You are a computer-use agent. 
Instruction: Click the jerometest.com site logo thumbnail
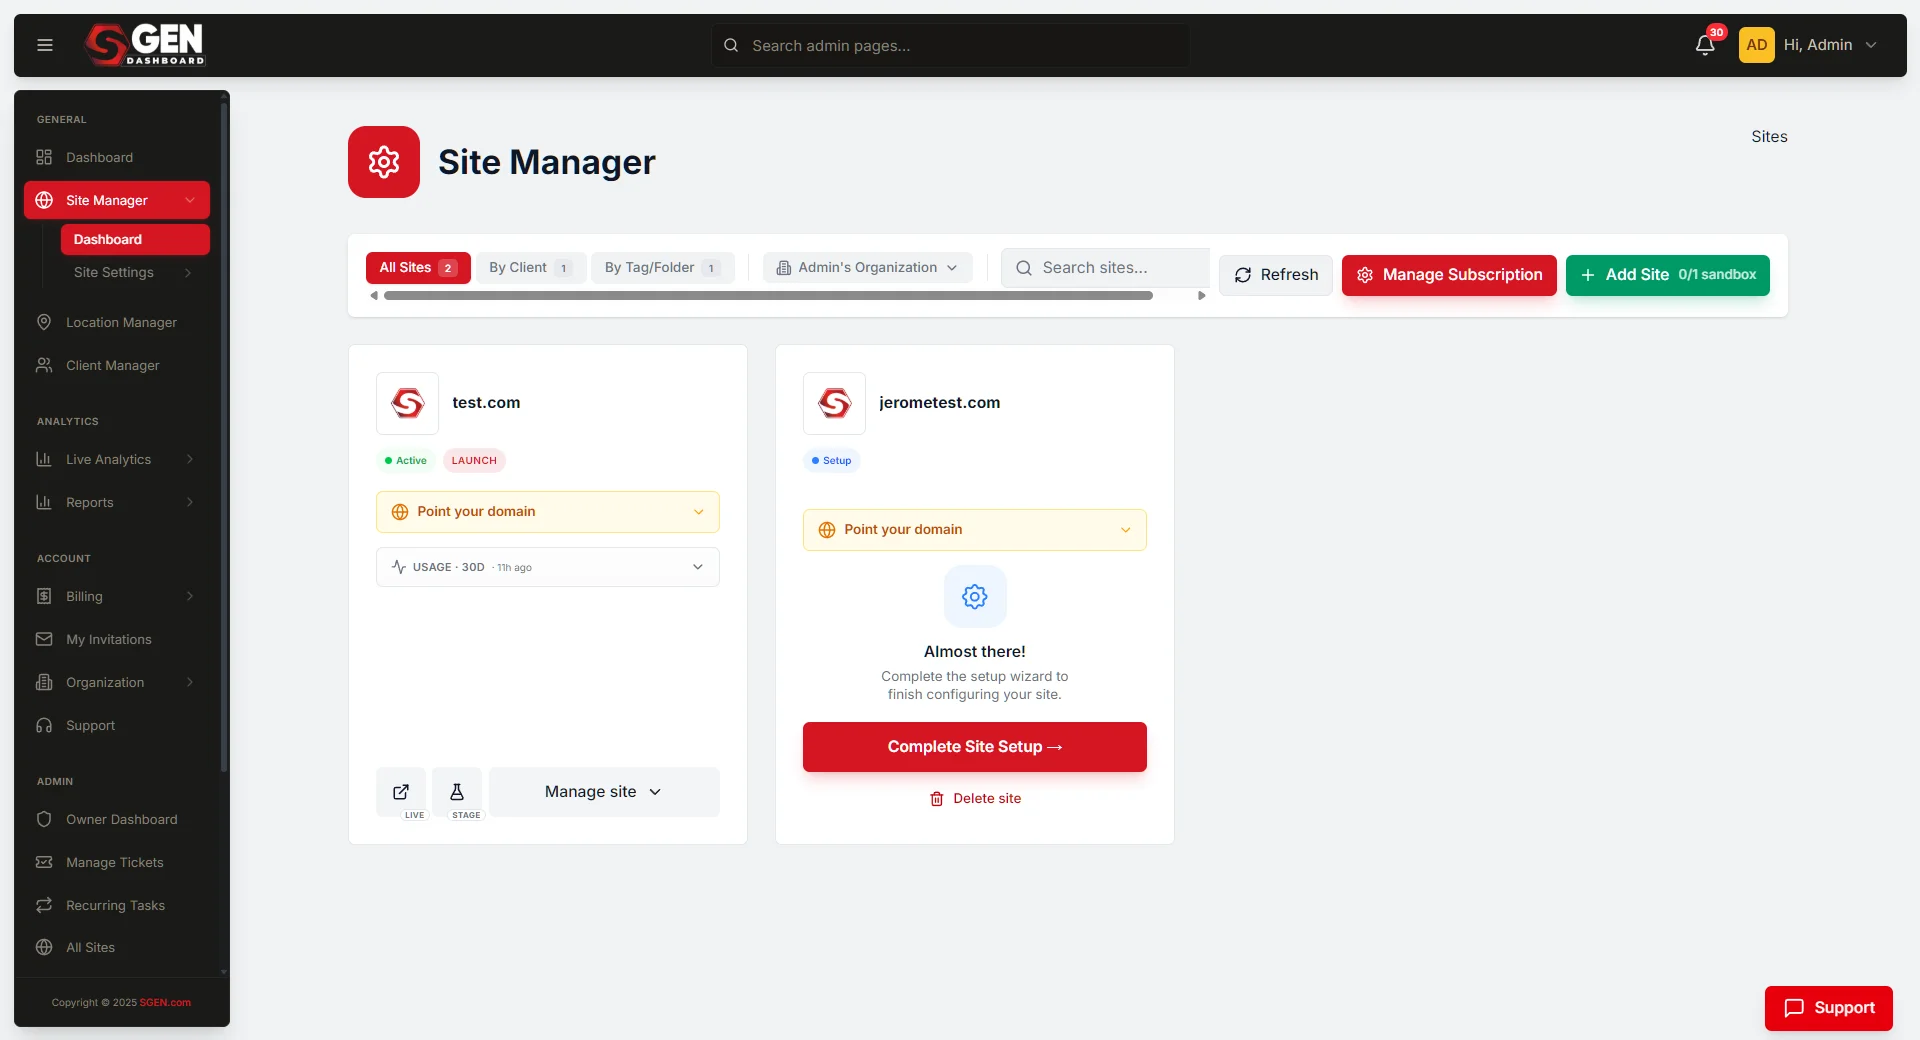(834, 403)
